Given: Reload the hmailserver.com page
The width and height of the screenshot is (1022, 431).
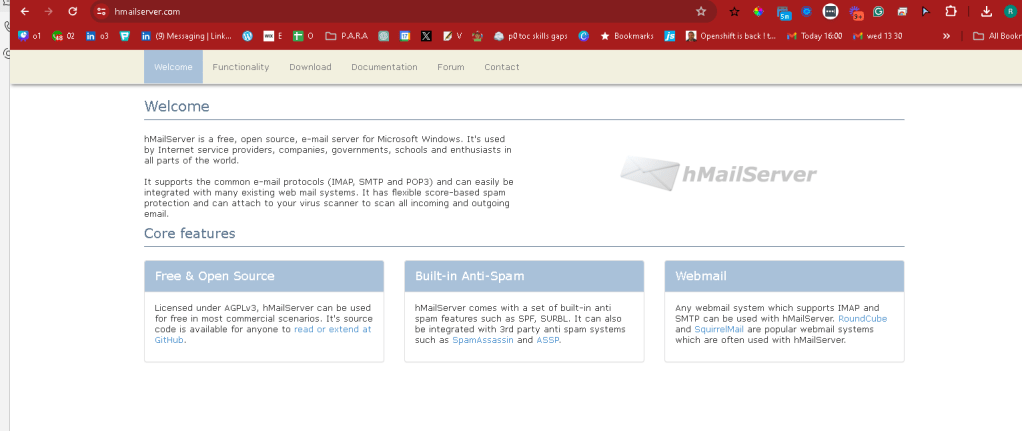Looking at the screenshot, I should (73, 11).
